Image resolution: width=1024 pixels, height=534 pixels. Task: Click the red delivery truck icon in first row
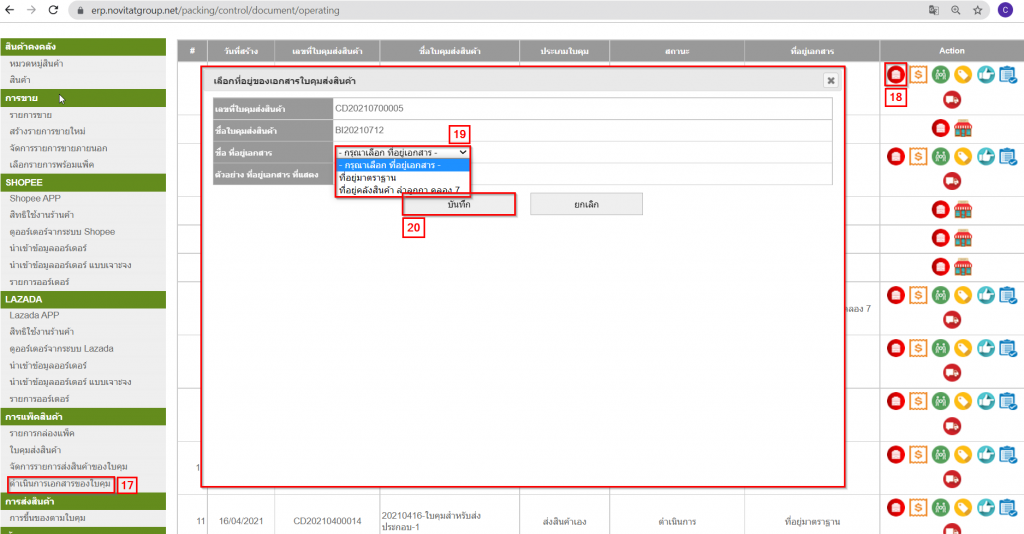click(952, 98)
